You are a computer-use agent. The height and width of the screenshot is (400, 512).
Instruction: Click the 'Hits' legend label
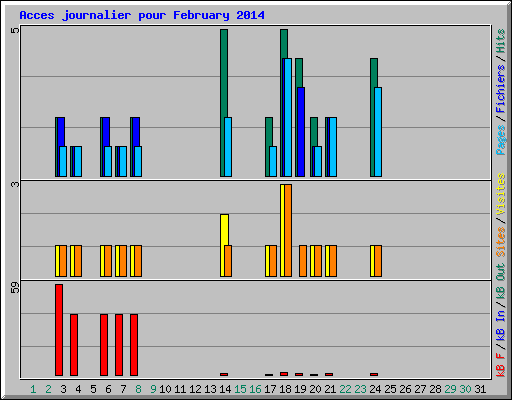point(500,41)
